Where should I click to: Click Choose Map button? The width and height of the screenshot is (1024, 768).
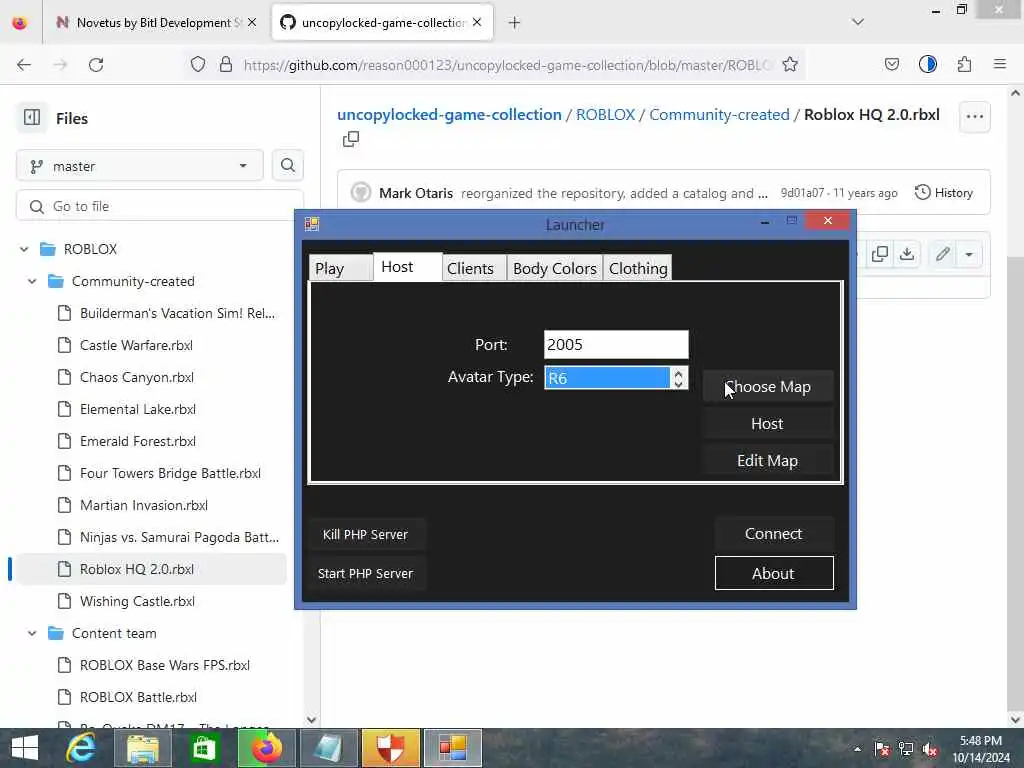pyautogui.click(x=768, y=387)
